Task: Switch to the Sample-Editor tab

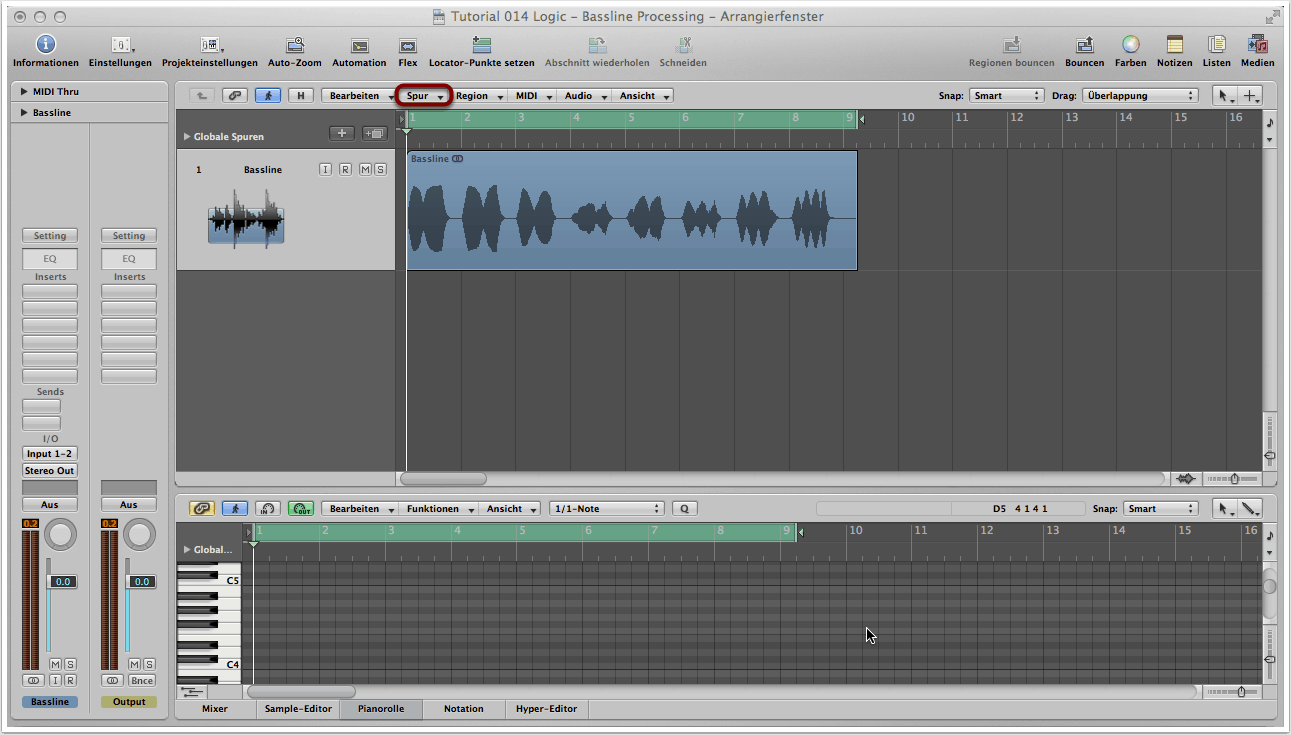Action: (298, 709)
